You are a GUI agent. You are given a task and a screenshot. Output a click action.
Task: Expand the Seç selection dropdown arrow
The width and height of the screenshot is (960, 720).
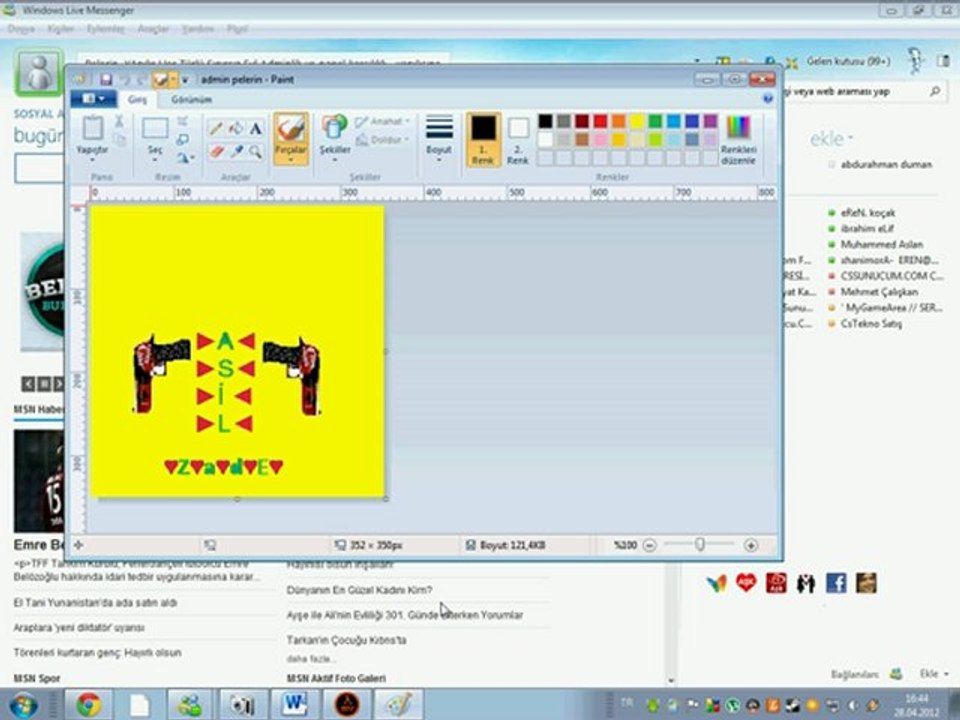click(x=155, y=160)
